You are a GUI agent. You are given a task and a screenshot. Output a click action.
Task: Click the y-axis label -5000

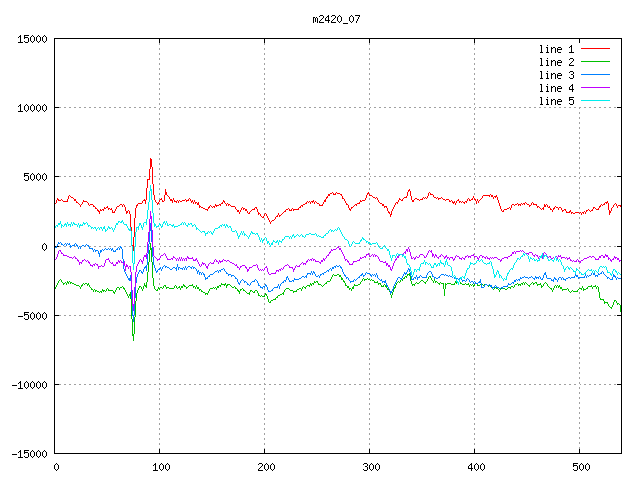pyautogui.click(x=32, y=316)
